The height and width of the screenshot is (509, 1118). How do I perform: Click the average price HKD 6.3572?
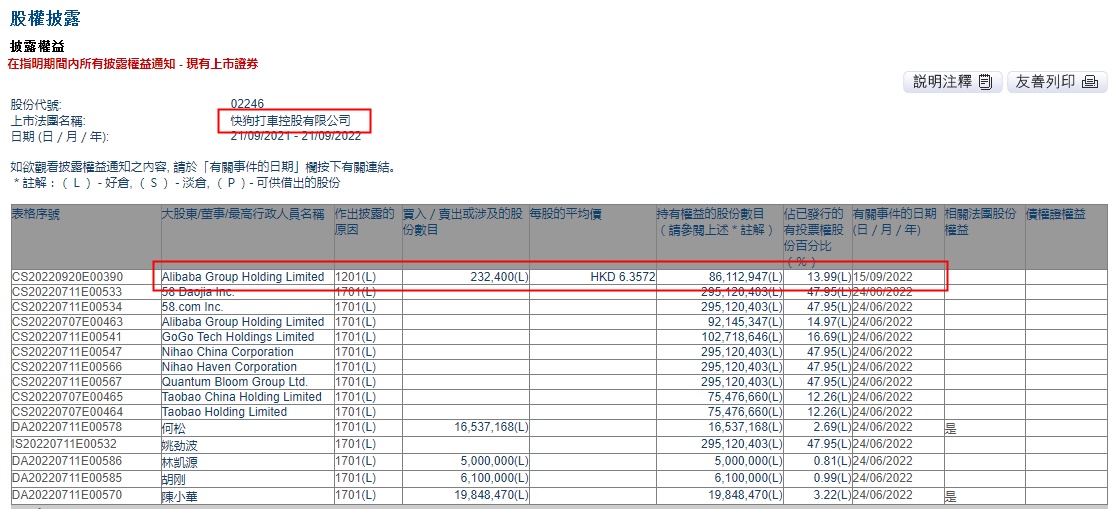pyautogui.click(x=623, y=277)
